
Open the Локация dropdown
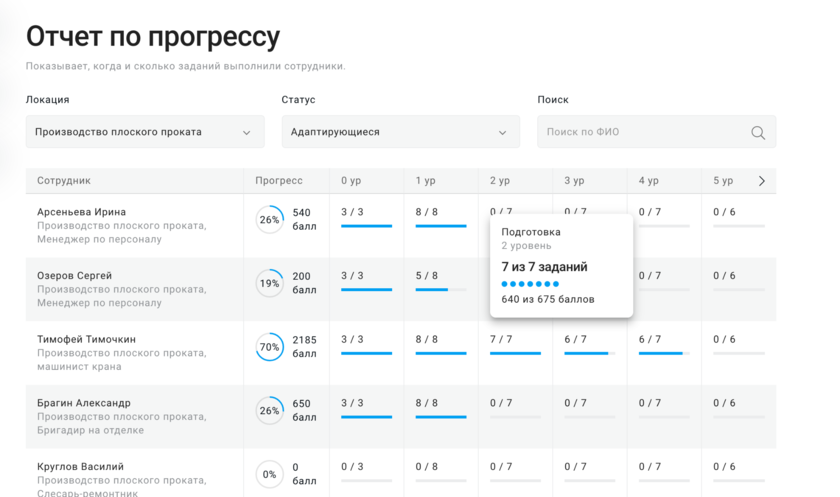(145, 132)
